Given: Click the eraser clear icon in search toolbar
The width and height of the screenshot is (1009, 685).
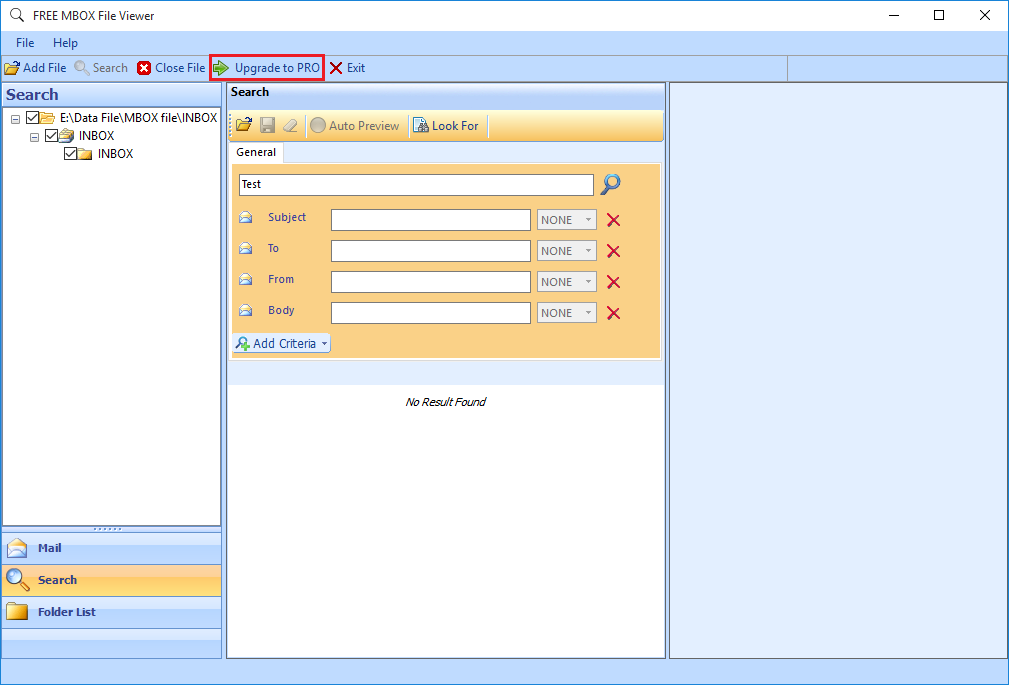Looking at the screenshot, I should click(x=290, y=126).
